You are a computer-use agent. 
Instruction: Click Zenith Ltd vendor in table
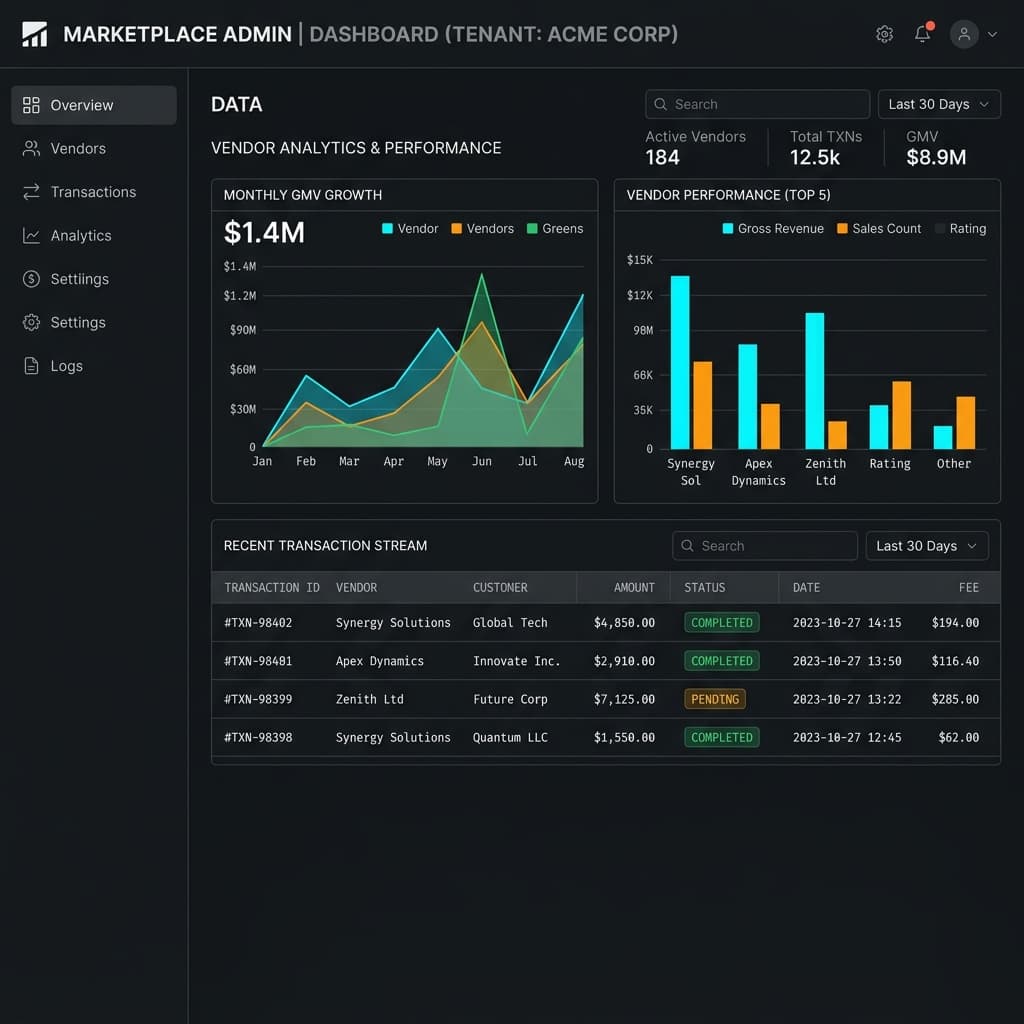pyautogui.click(x=370, y=699)
